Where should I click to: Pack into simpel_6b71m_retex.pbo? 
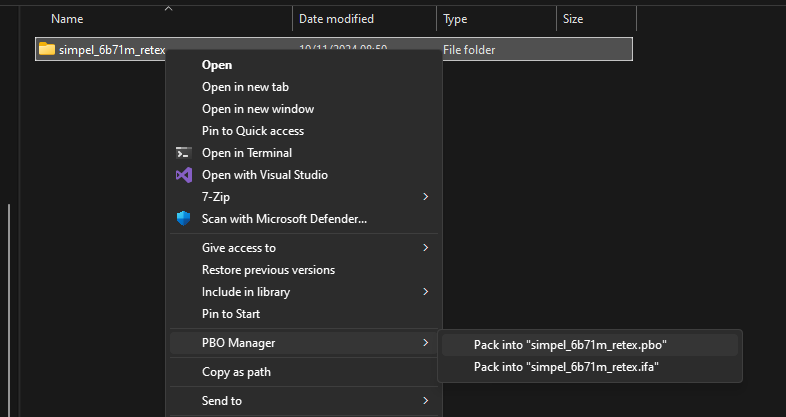point(570,345)
